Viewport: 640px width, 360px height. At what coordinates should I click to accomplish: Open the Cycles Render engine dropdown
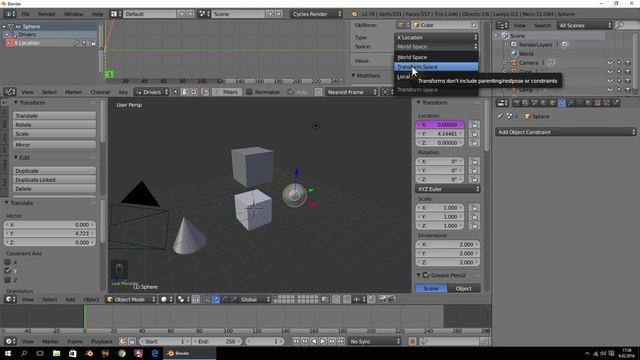(x=316, y=14)
